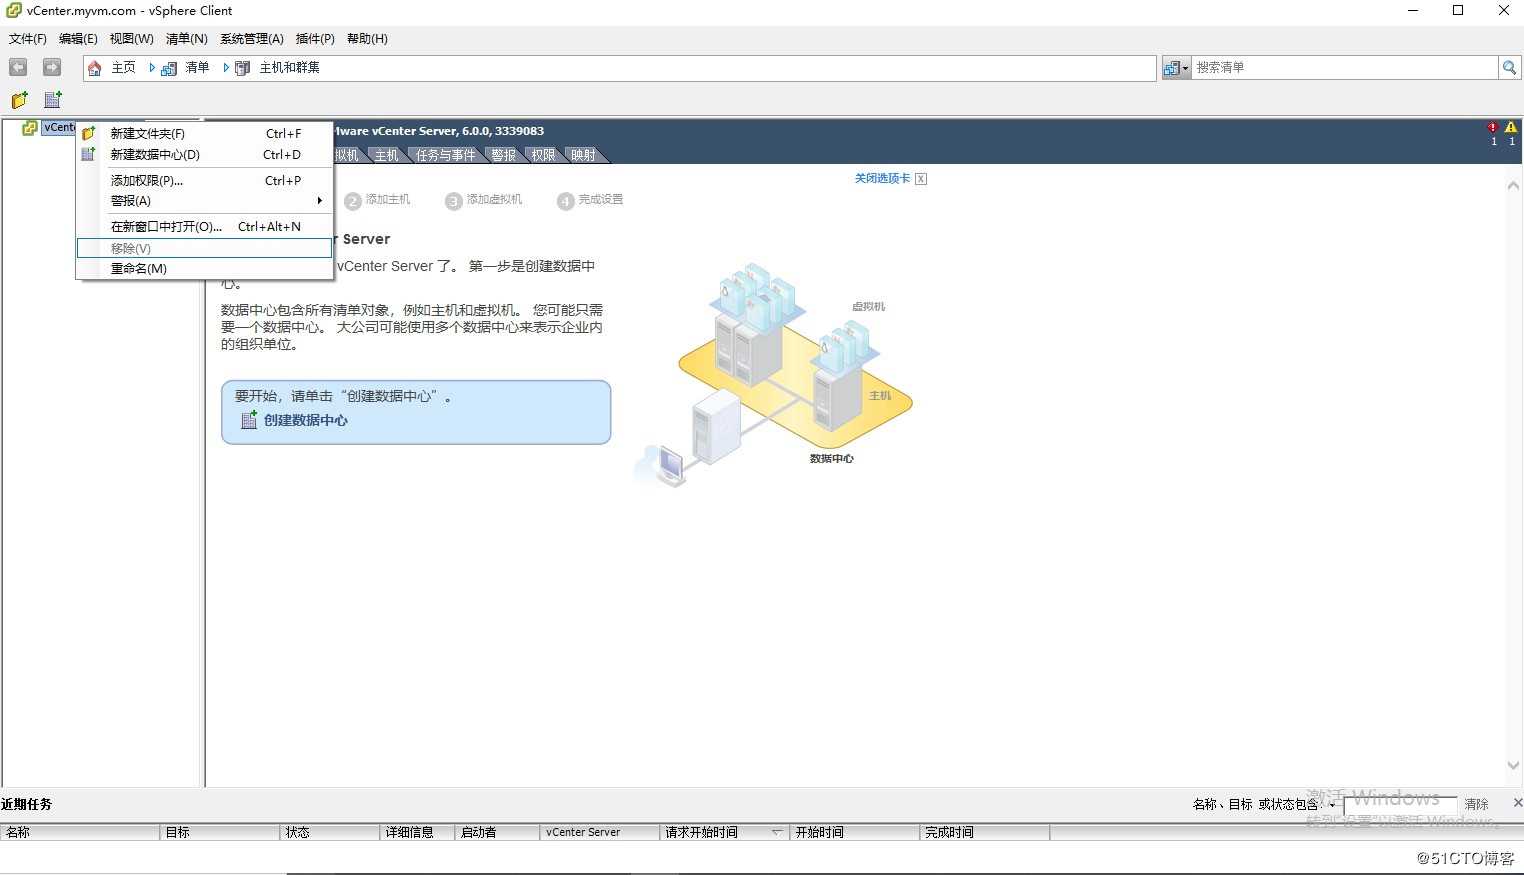Choose 重命名(M) from context menu
This screenshot has height=875, width=1524.
204,269
